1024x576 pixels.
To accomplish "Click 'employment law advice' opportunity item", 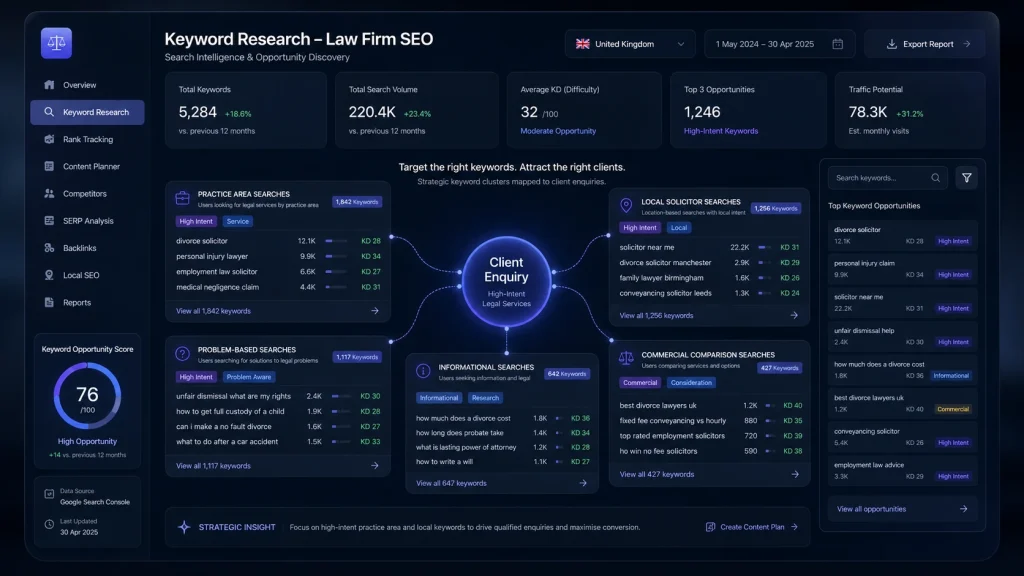I will pyautogui.click(x=903, y=470).
